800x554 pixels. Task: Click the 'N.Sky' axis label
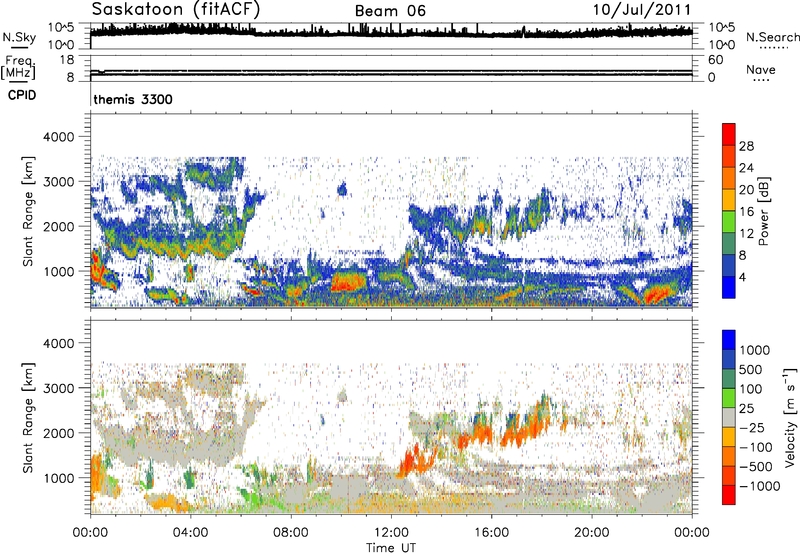(x=19, y=37)
